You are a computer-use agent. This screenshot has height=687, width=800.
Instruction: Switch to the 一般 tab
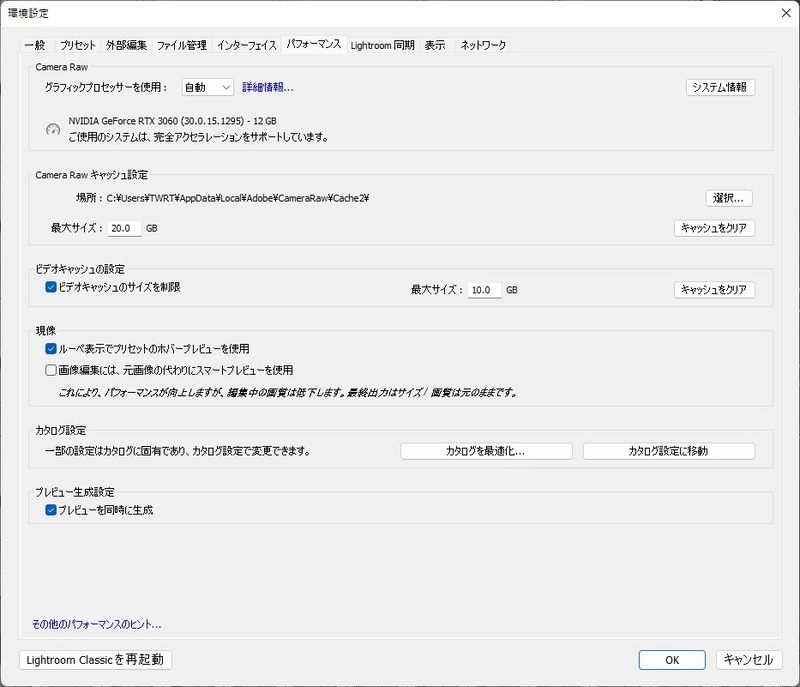(33, 45)
